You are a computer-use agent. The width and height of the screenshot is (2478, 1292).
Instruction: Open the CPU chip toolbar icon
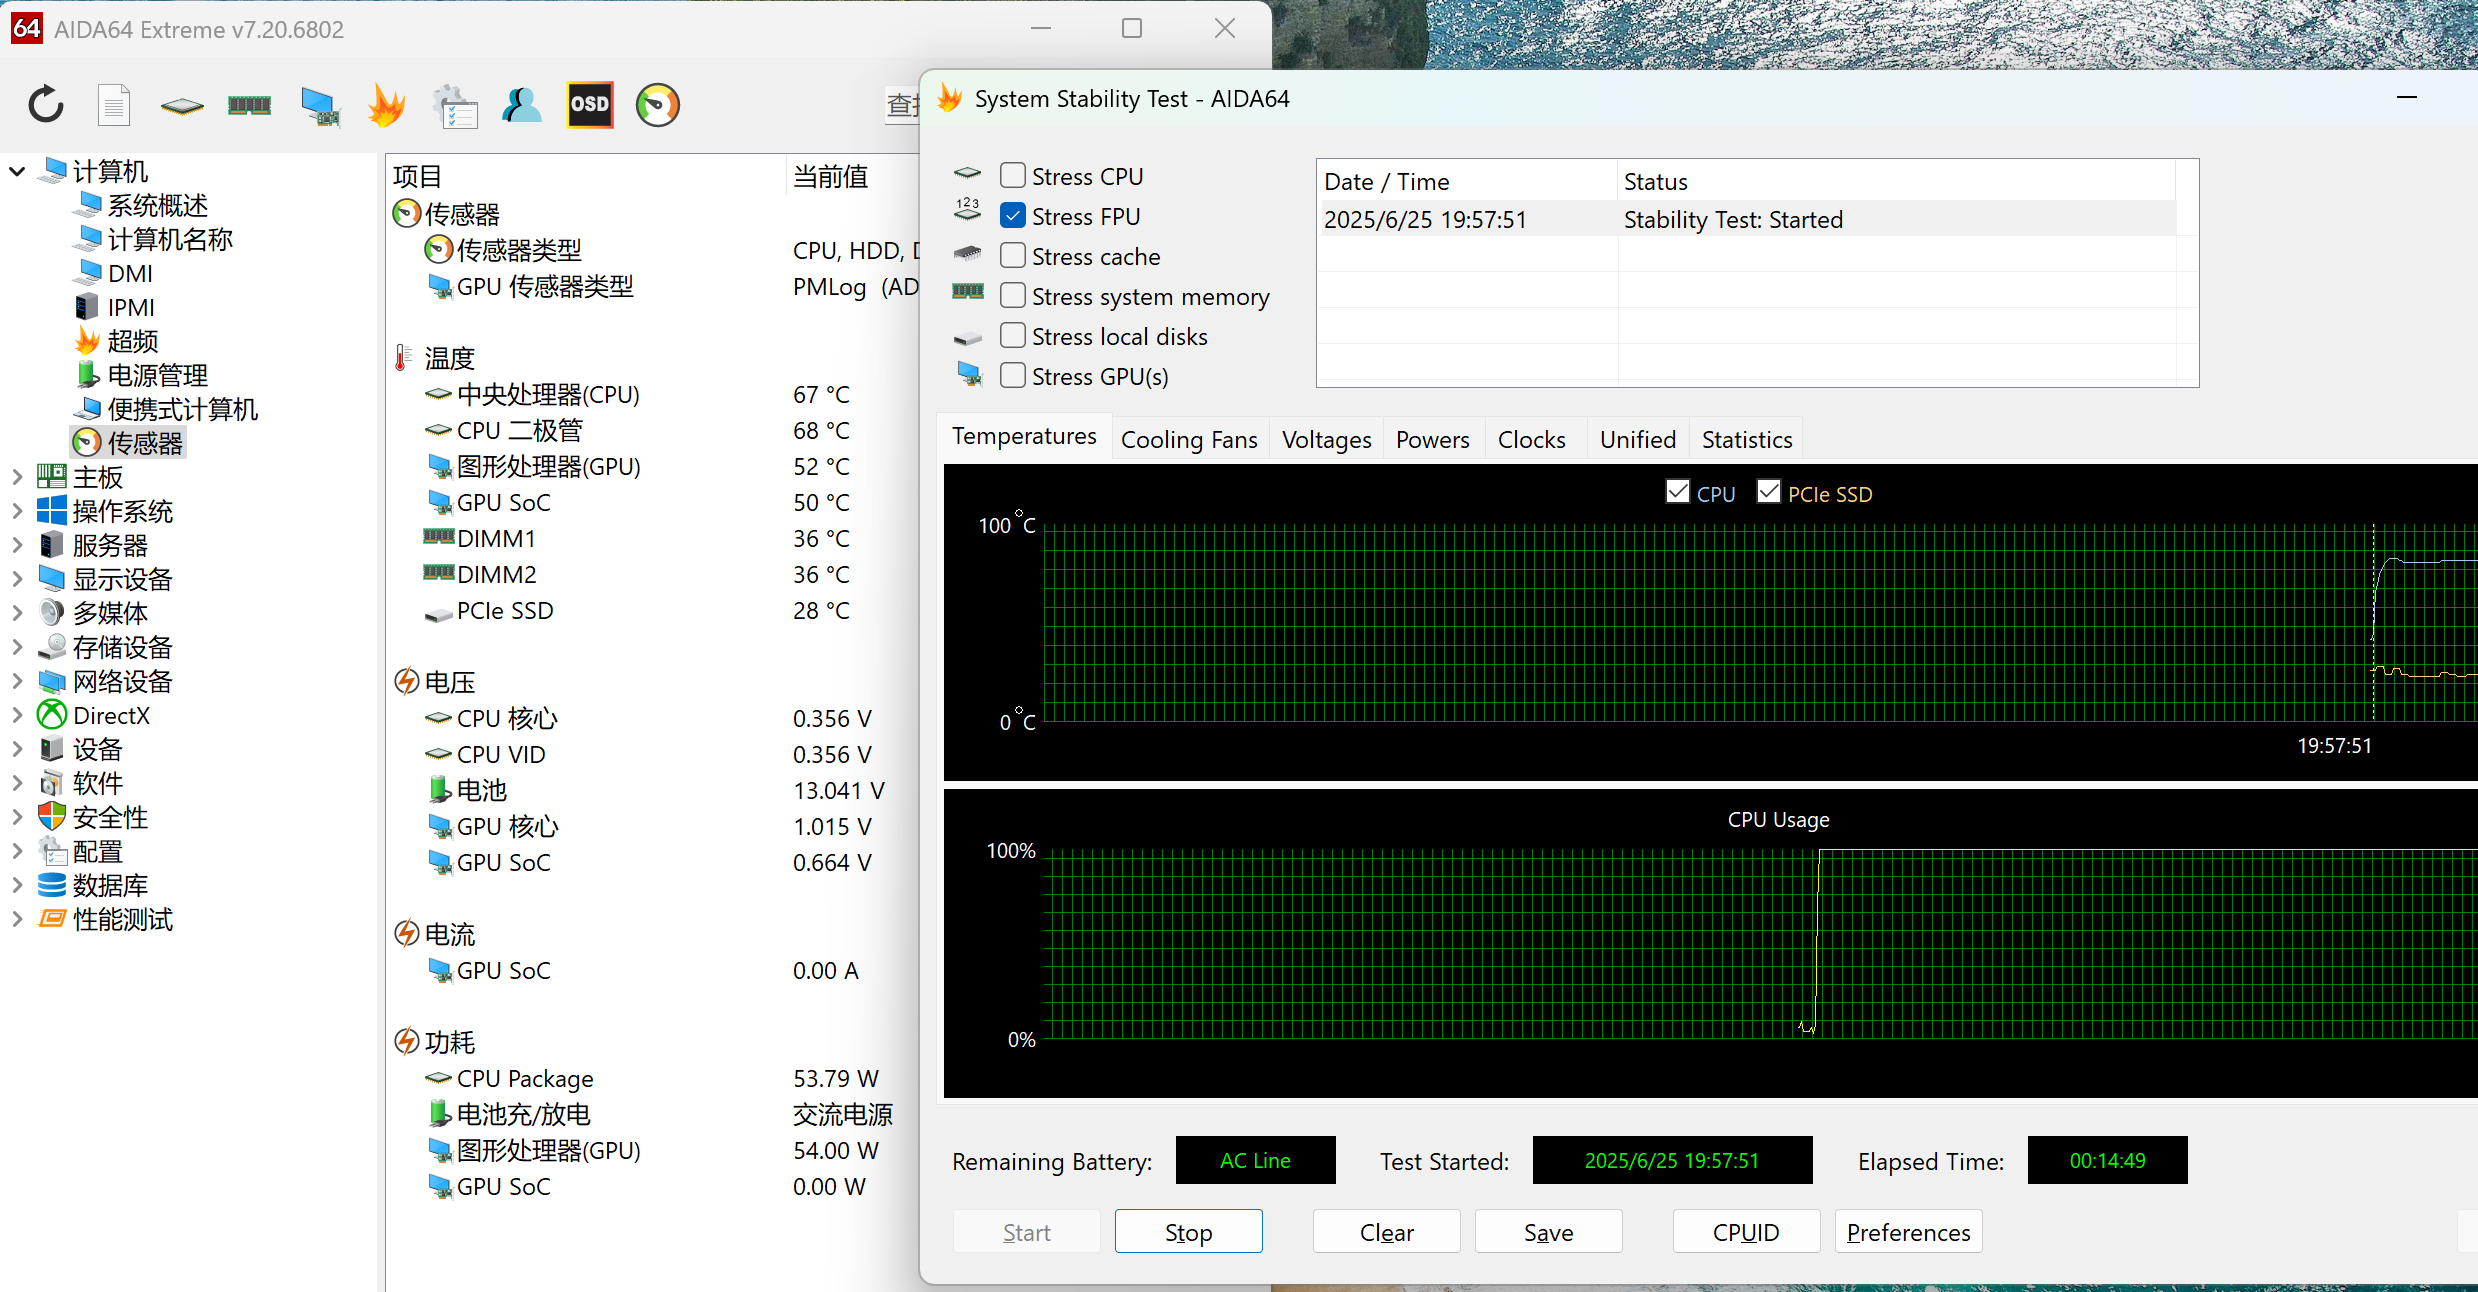(182, 105)
